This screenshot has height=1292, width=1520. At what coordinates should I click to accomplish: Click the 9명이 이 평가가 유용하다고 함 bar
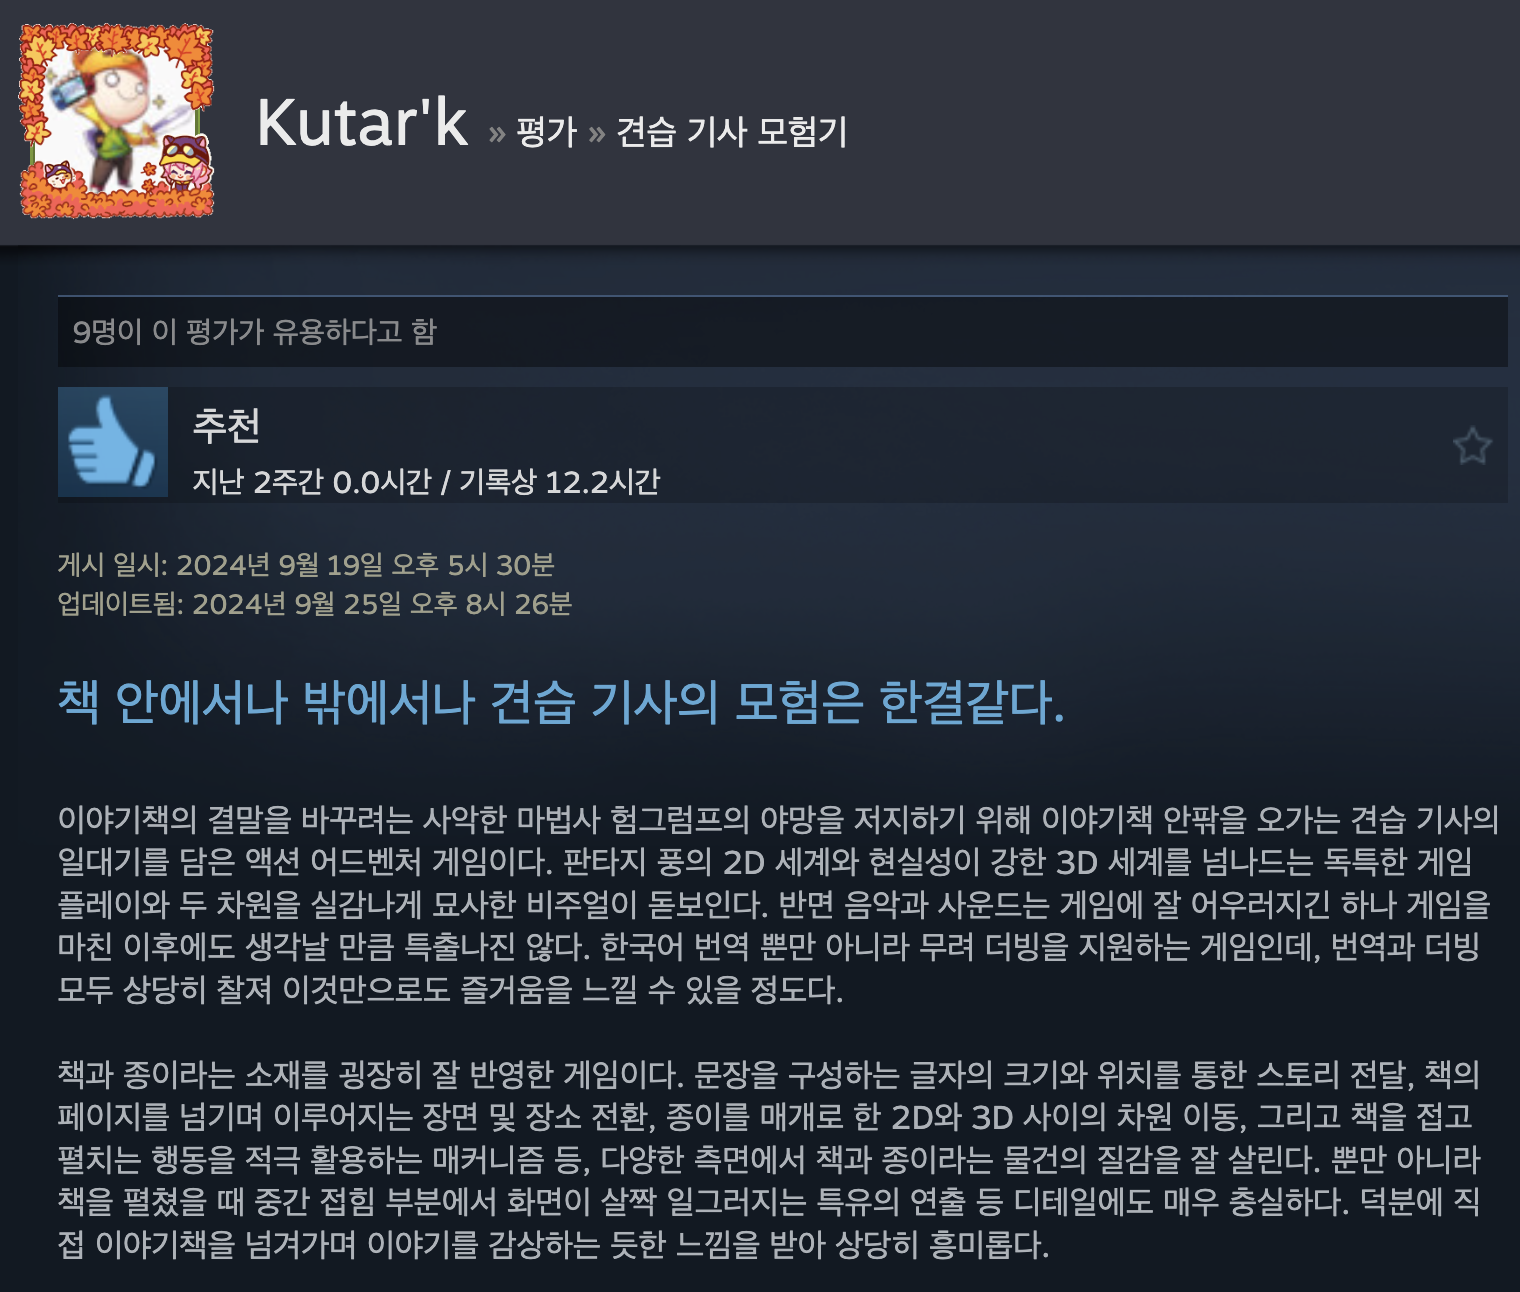coord(782,331)
